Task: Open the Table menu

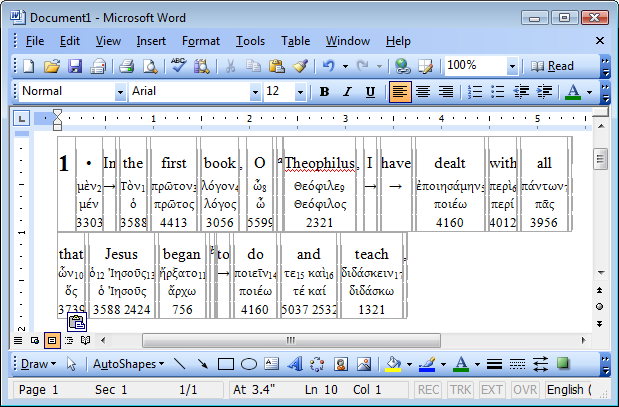Action: [295, 41]
